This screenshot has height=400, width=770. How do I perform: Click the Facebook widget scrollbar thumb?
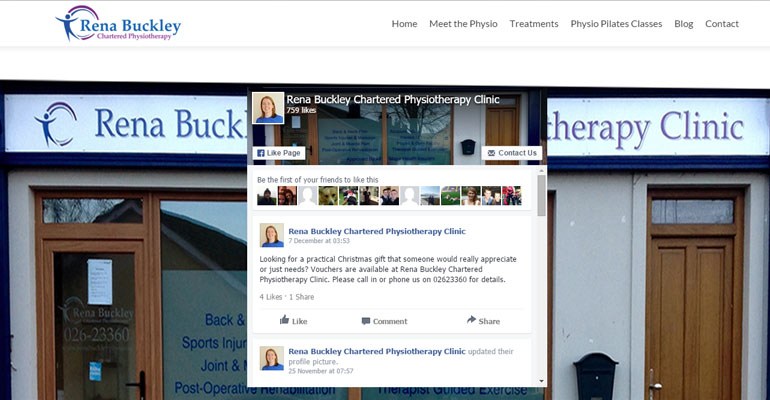pyautogui.click(x=541, y=195)
